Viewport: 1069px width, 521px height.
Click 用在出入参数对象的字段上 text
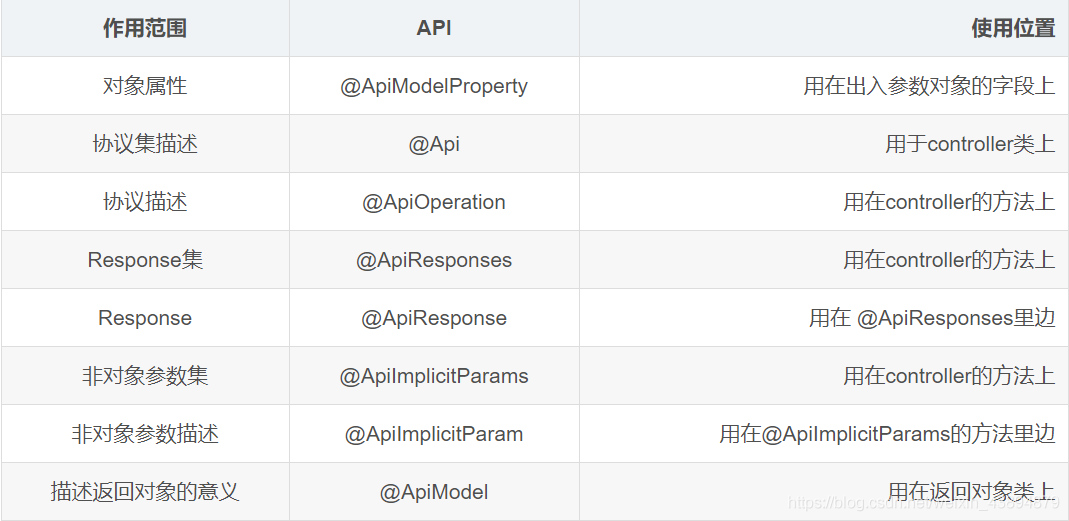tap(929, 86)
